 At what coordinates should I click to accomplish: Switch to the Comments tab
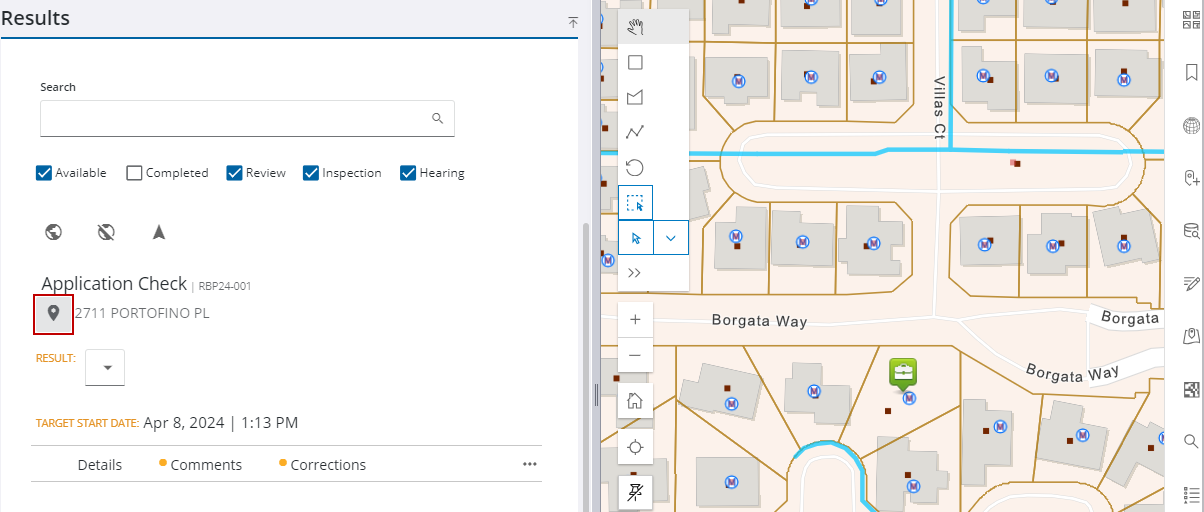[205, 465]
